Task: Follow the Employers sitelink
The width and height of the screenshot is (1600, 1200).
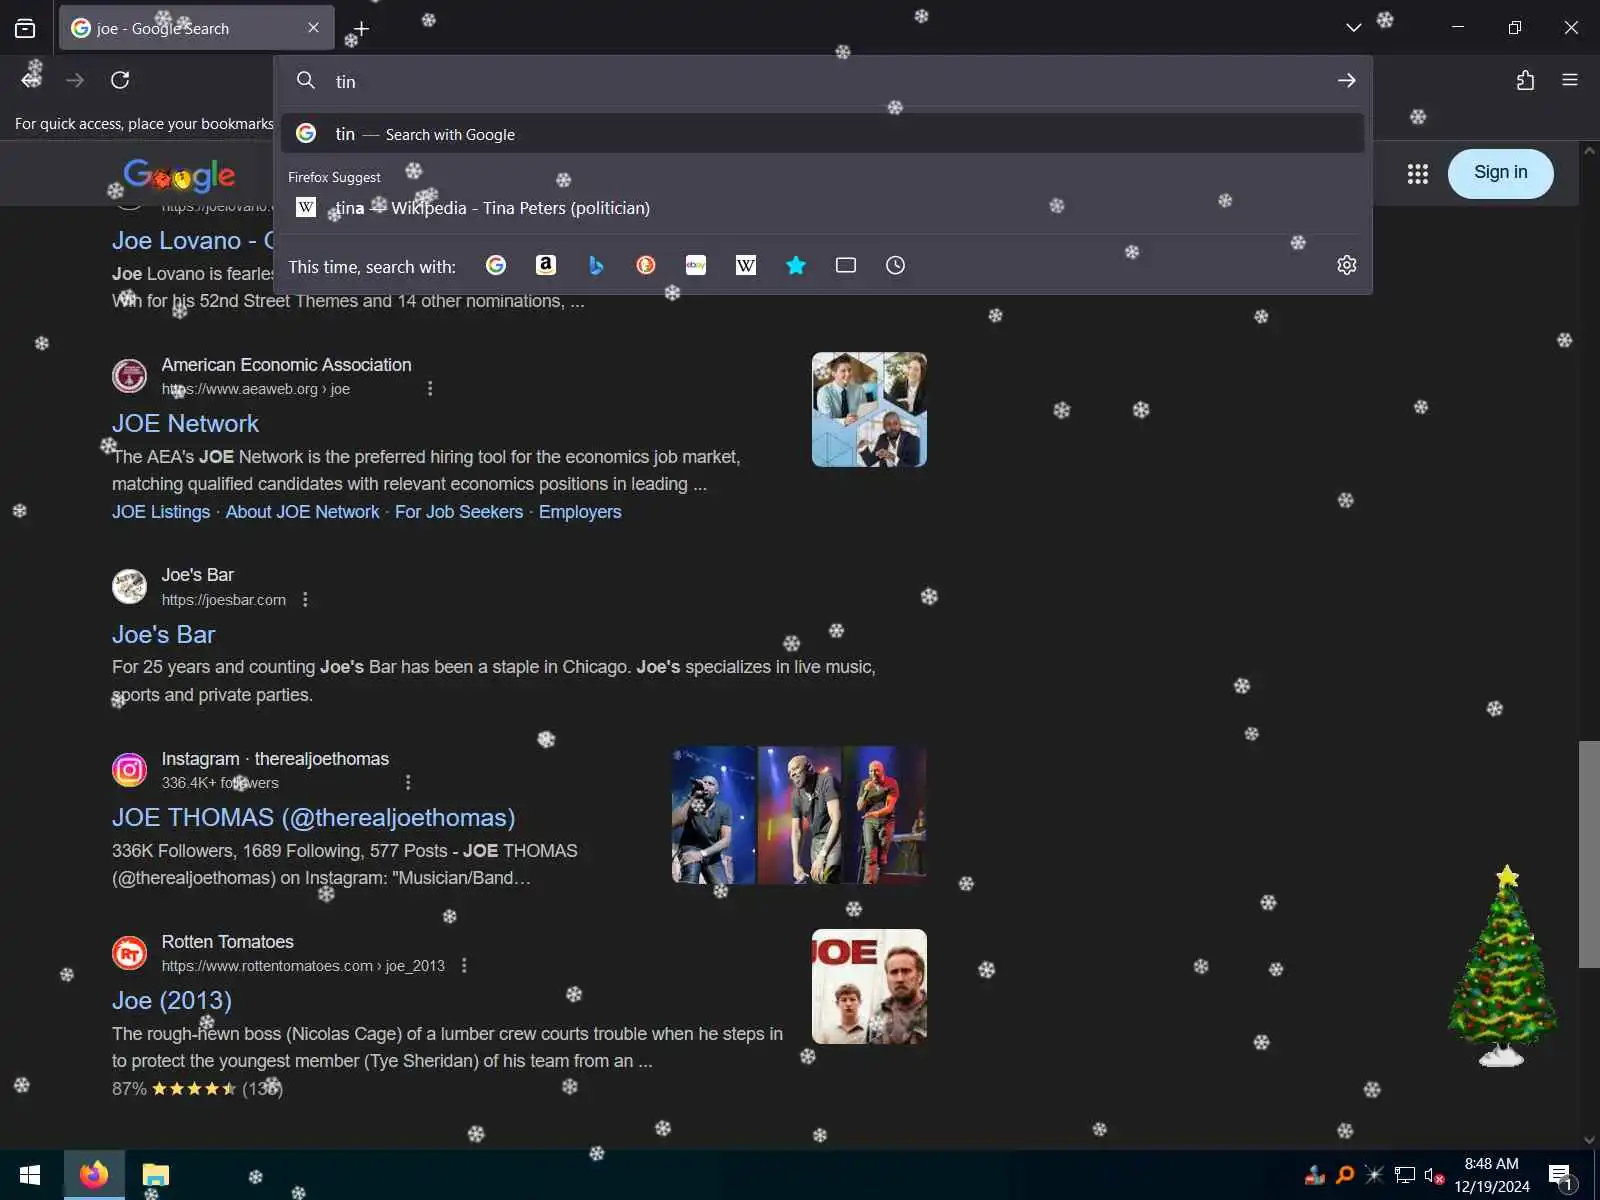Action: pos(580,512)
